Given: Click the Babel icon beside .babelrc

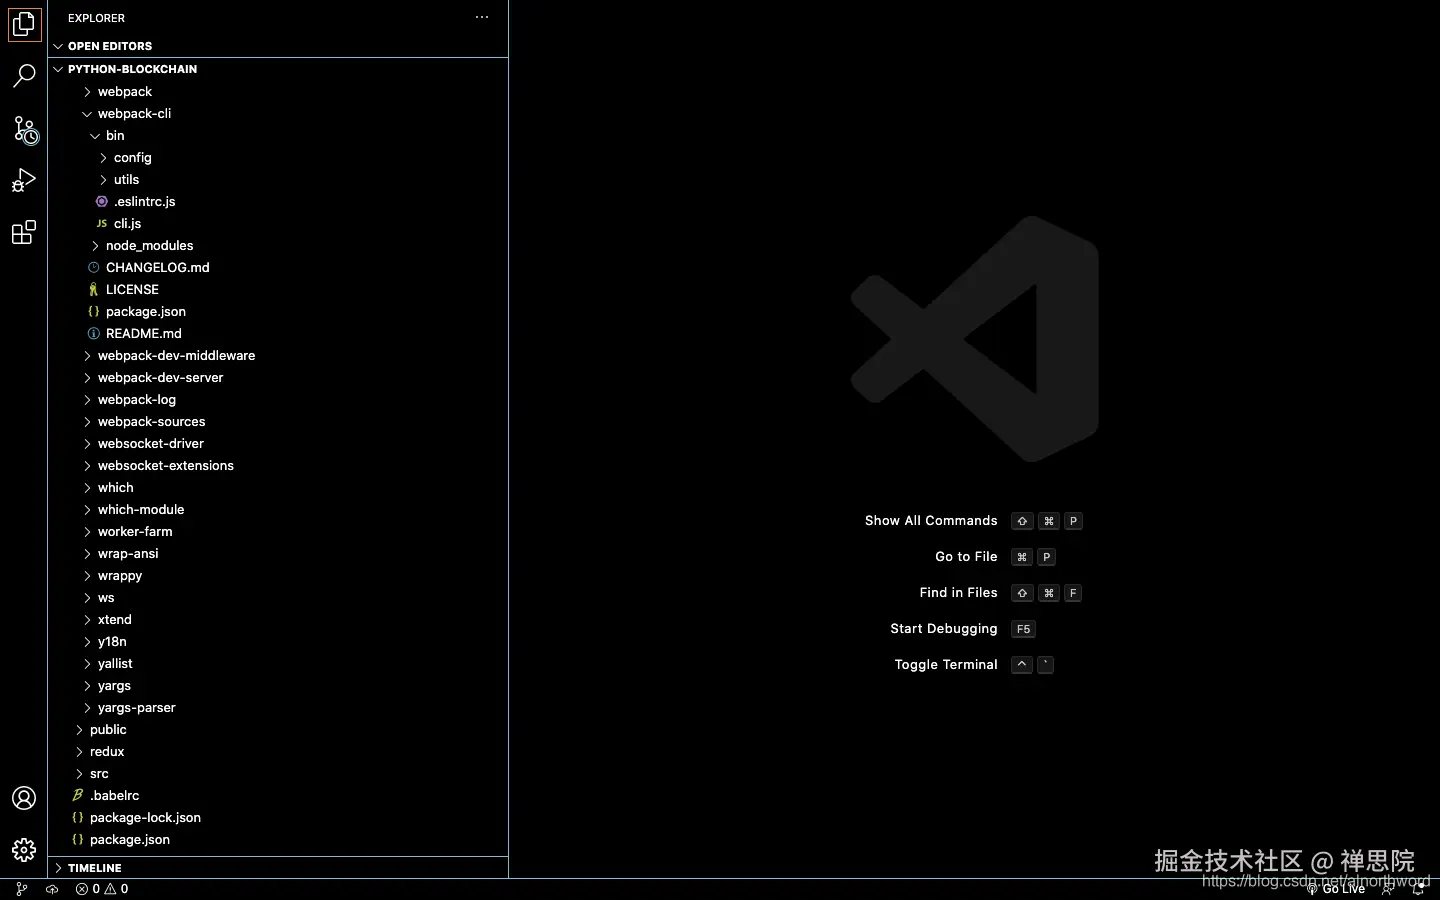Looking at the screenshot, I should 77,795.
